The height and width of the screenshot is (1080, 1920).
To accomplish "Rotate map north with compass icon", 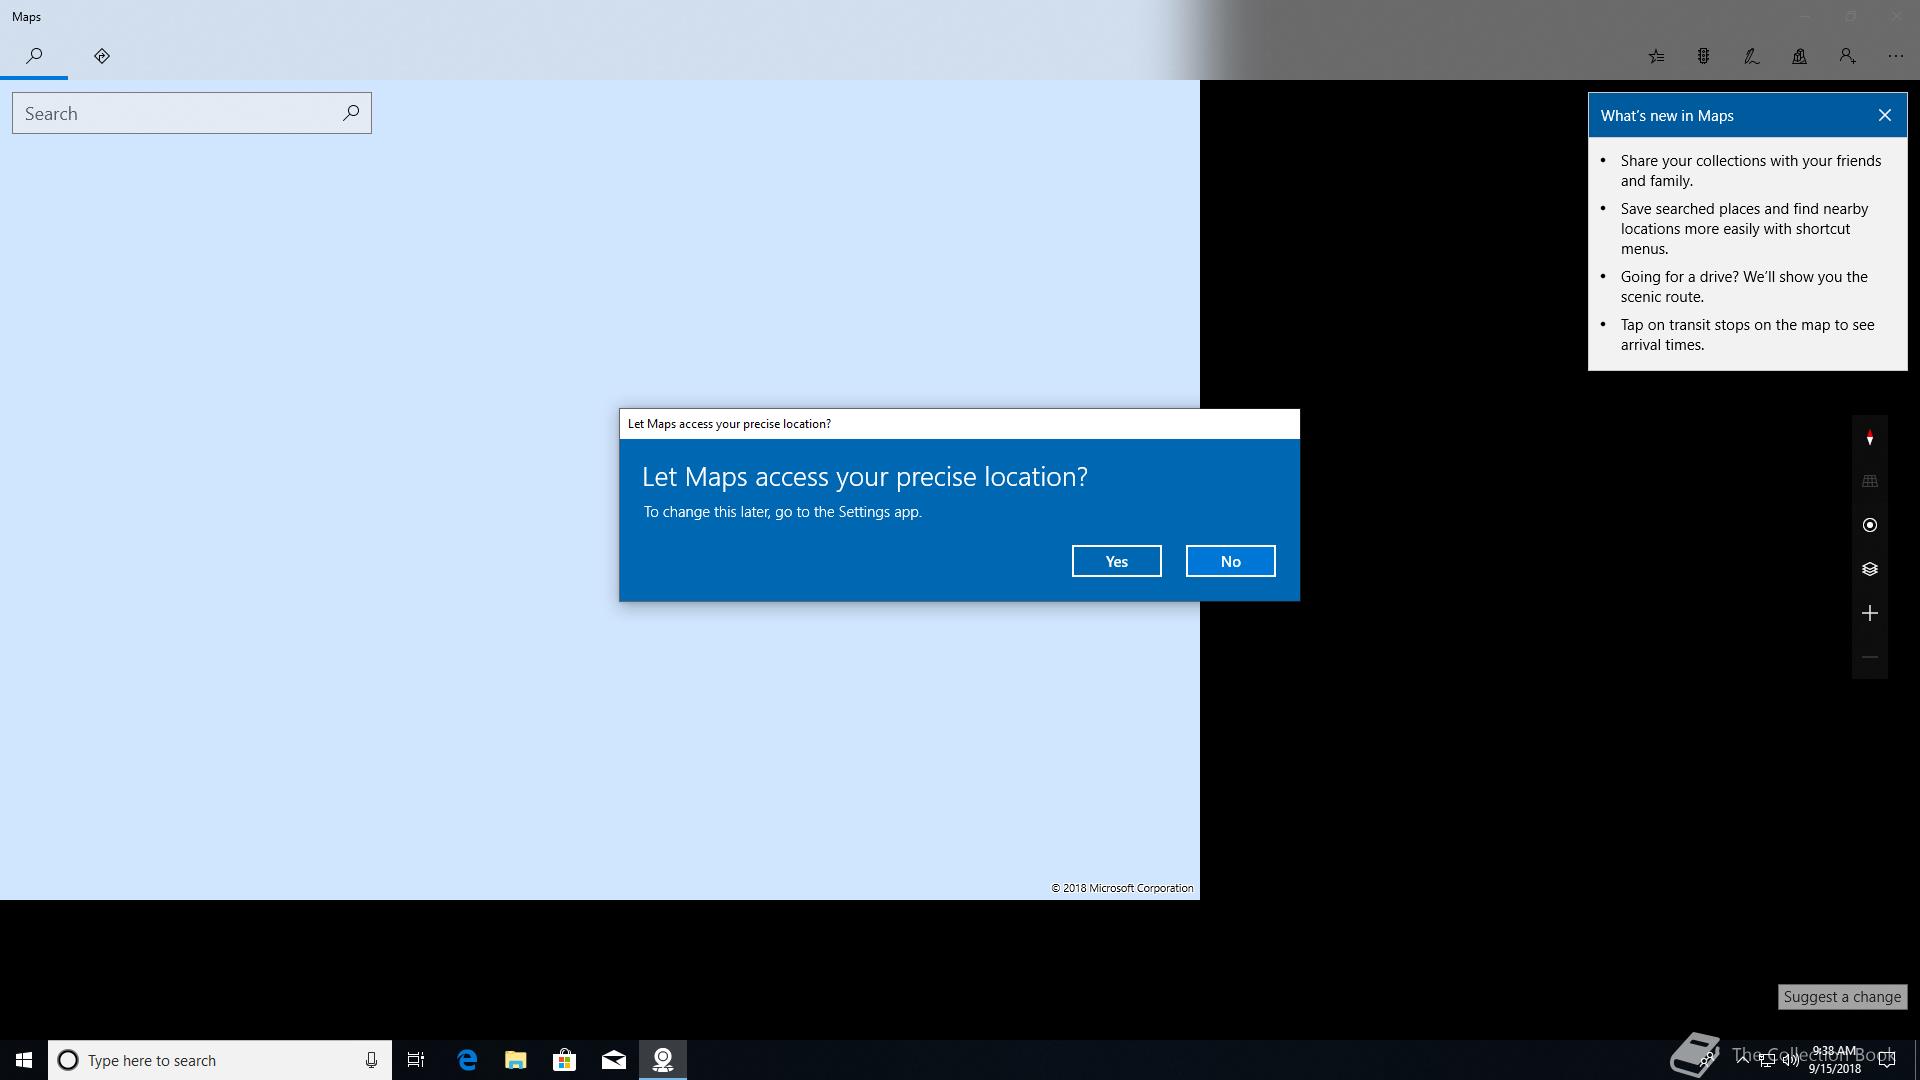I will 1869,438.
